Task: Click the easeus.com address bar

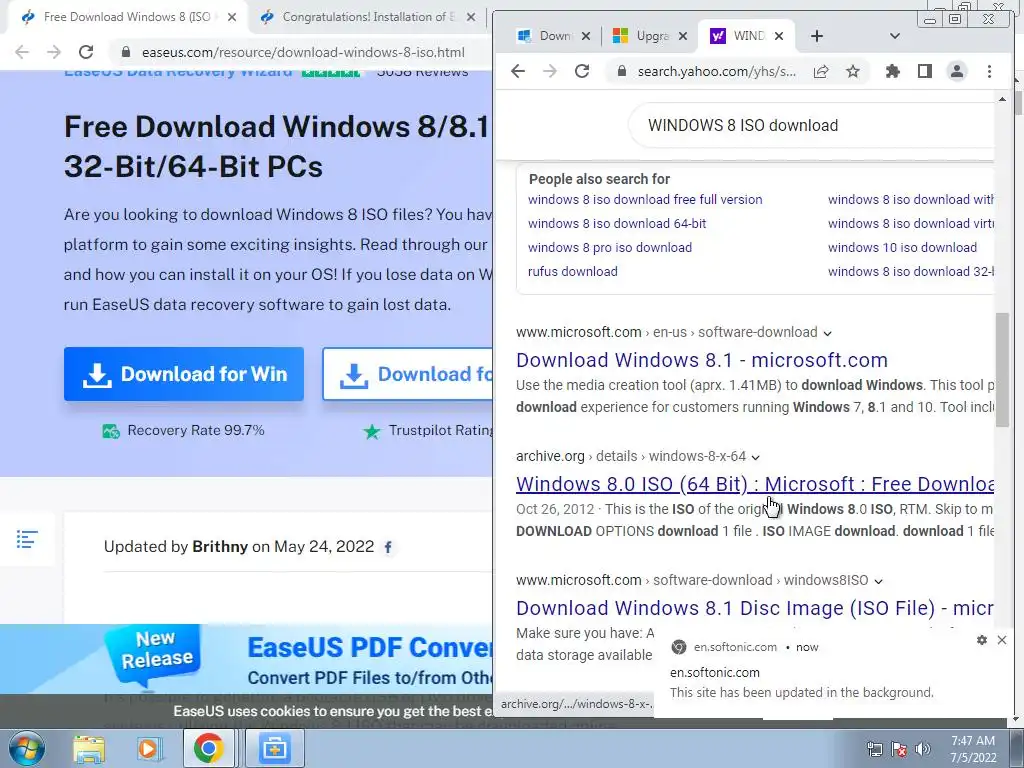Action: click(303, 52)
